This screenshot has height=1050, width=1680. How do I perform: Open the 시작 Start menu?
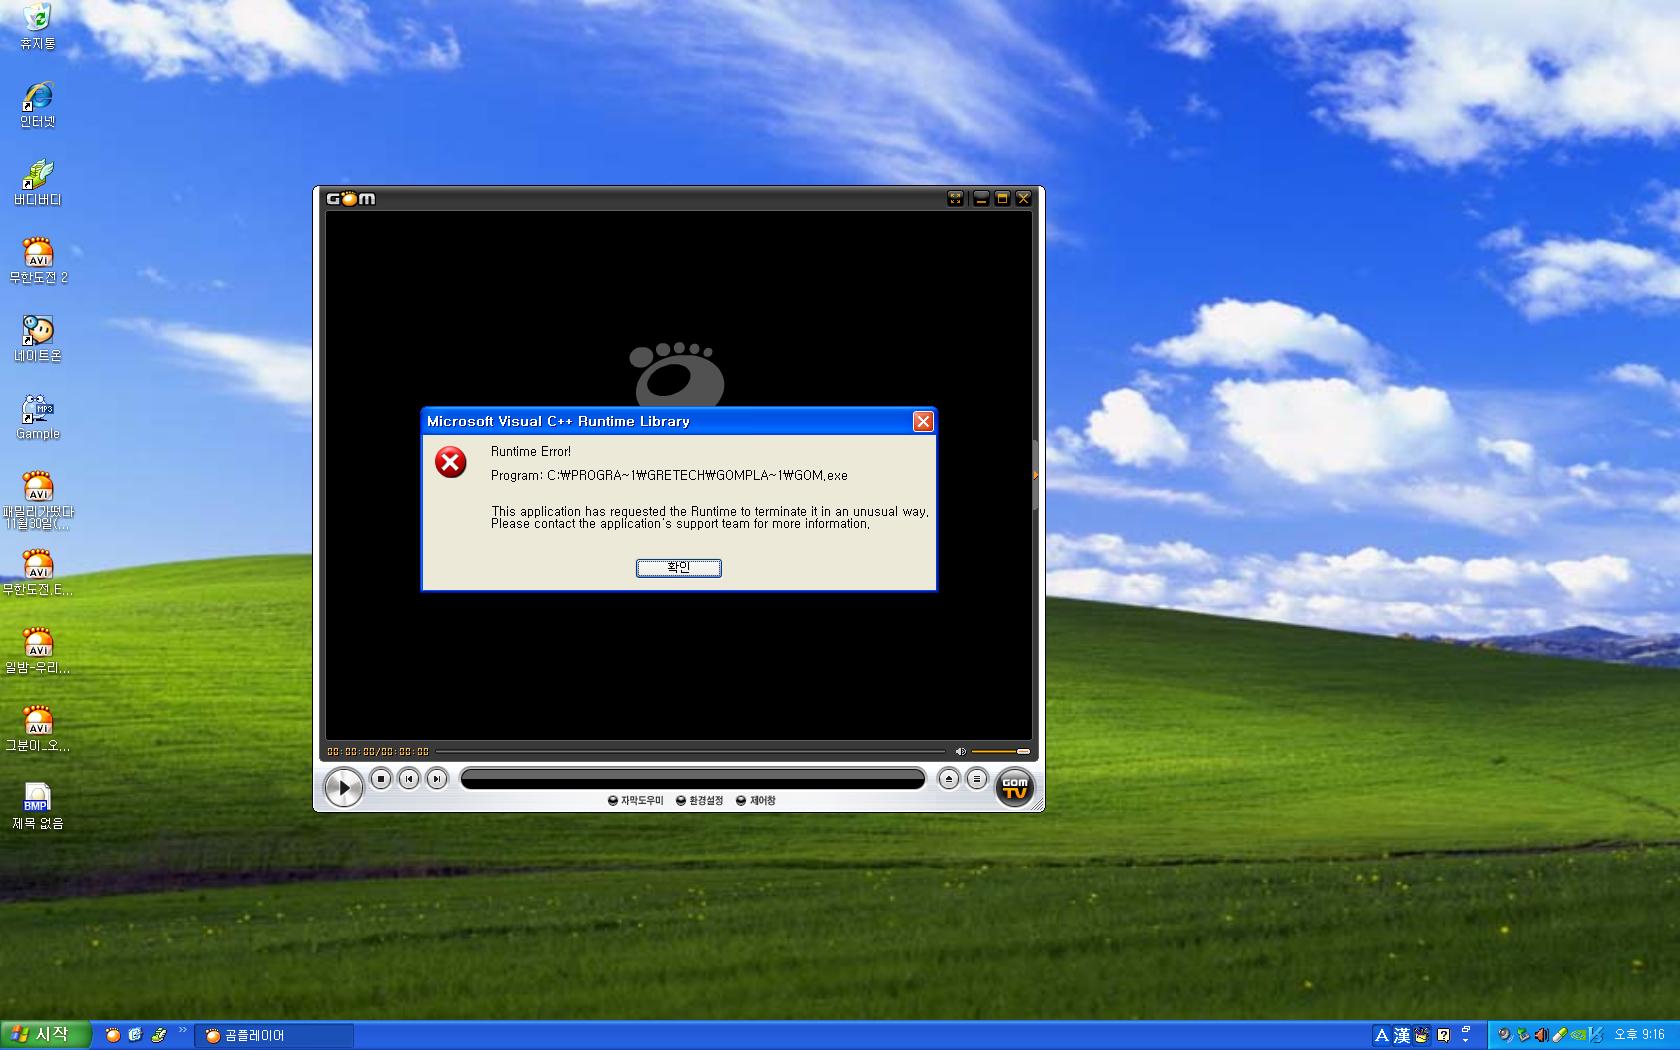pyautogui.click(x=46, y=1035)
